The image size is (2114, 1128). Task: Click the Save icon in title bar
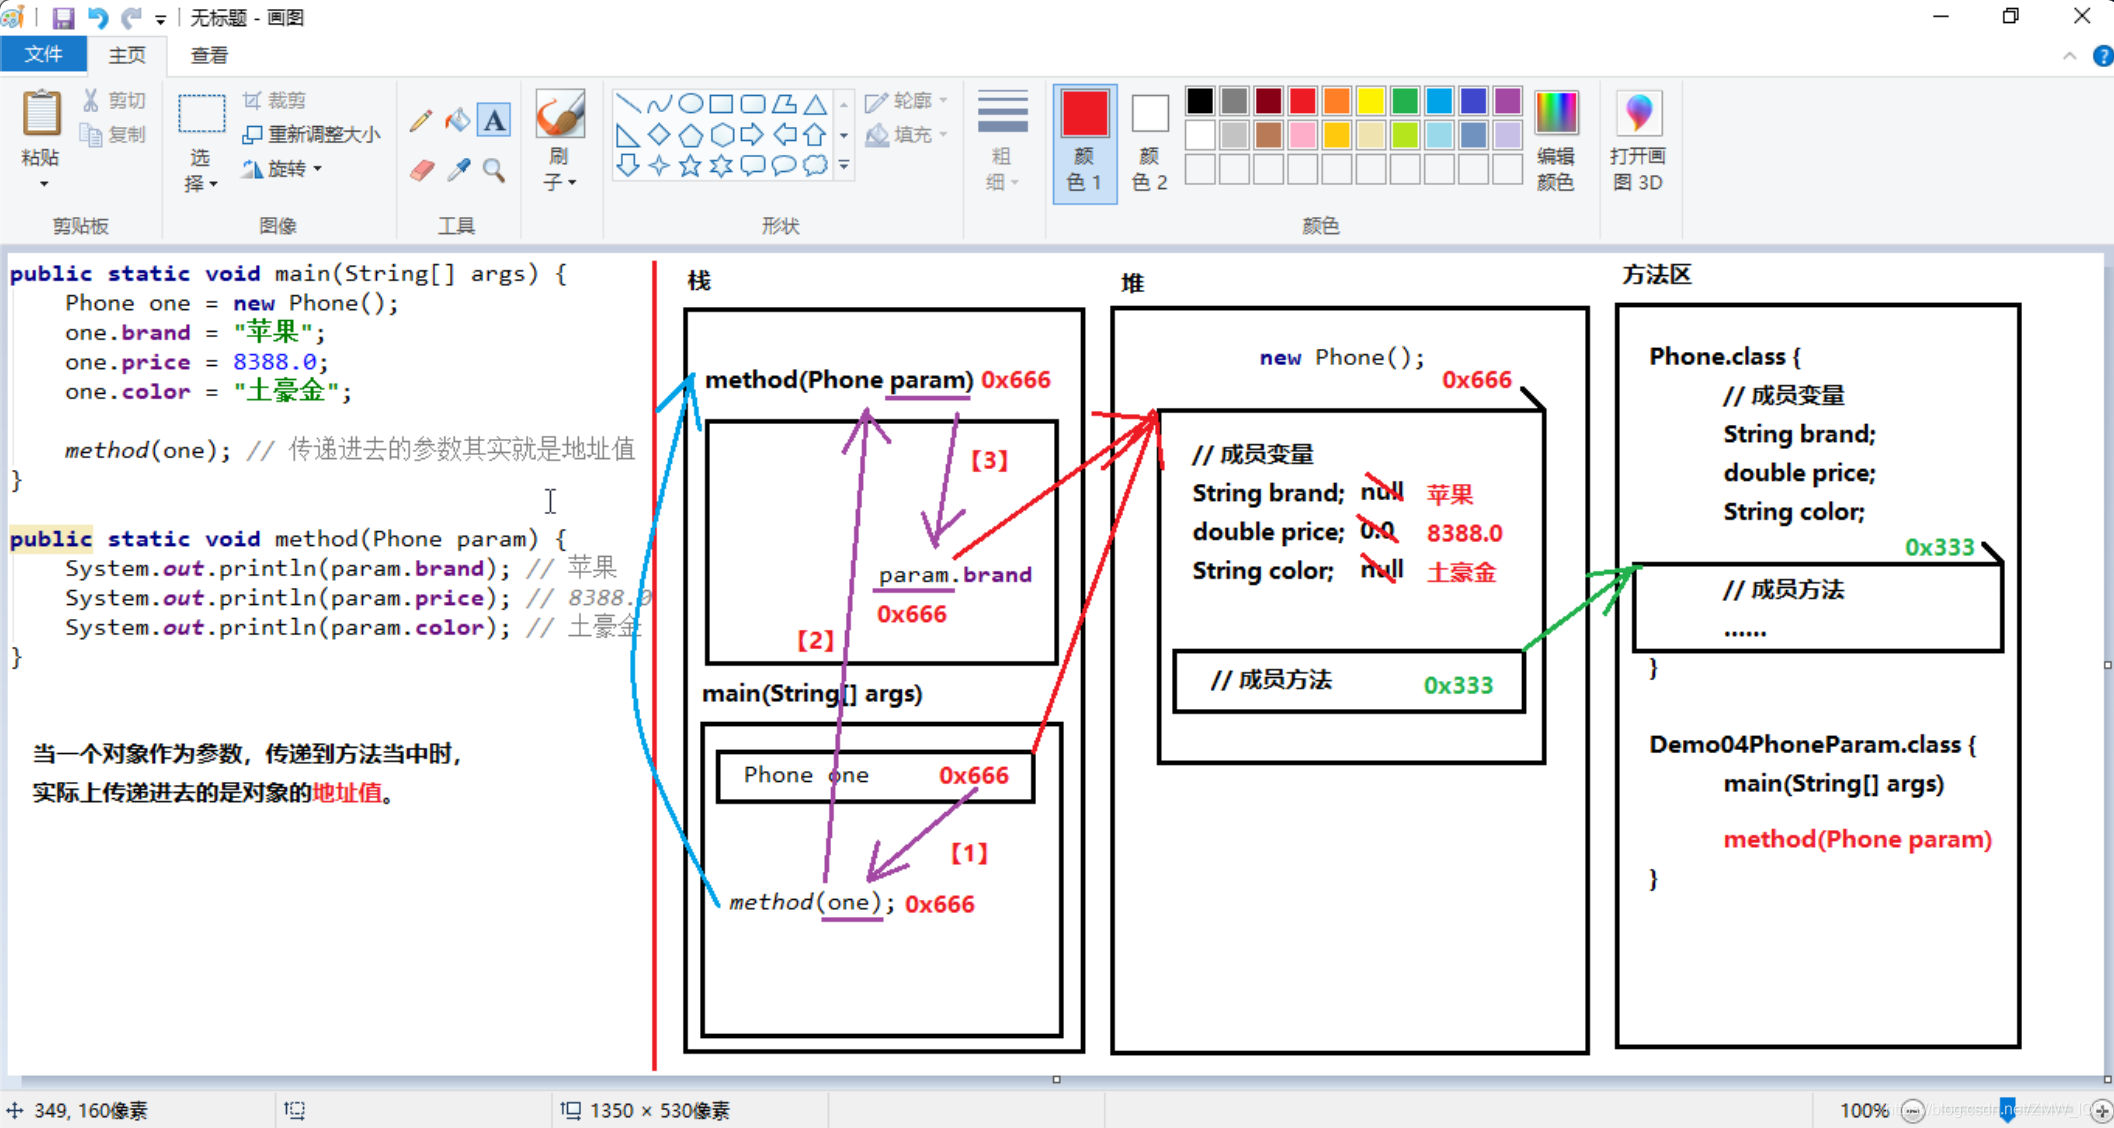click(x=63, y=17)
